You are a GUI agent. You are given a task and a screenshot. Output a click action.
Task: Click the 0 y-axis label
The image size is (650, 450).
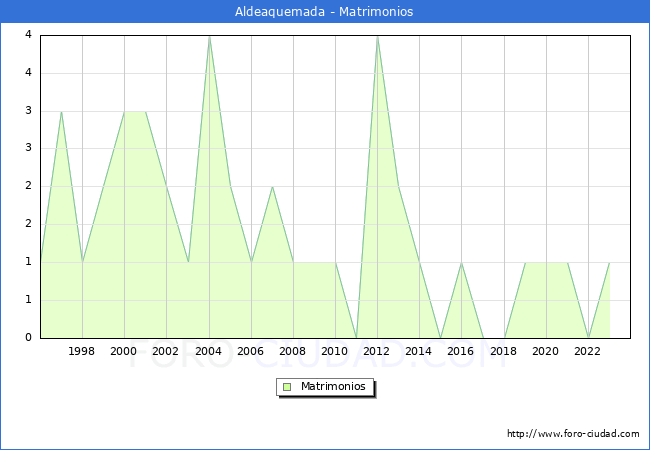click(28, 337)
